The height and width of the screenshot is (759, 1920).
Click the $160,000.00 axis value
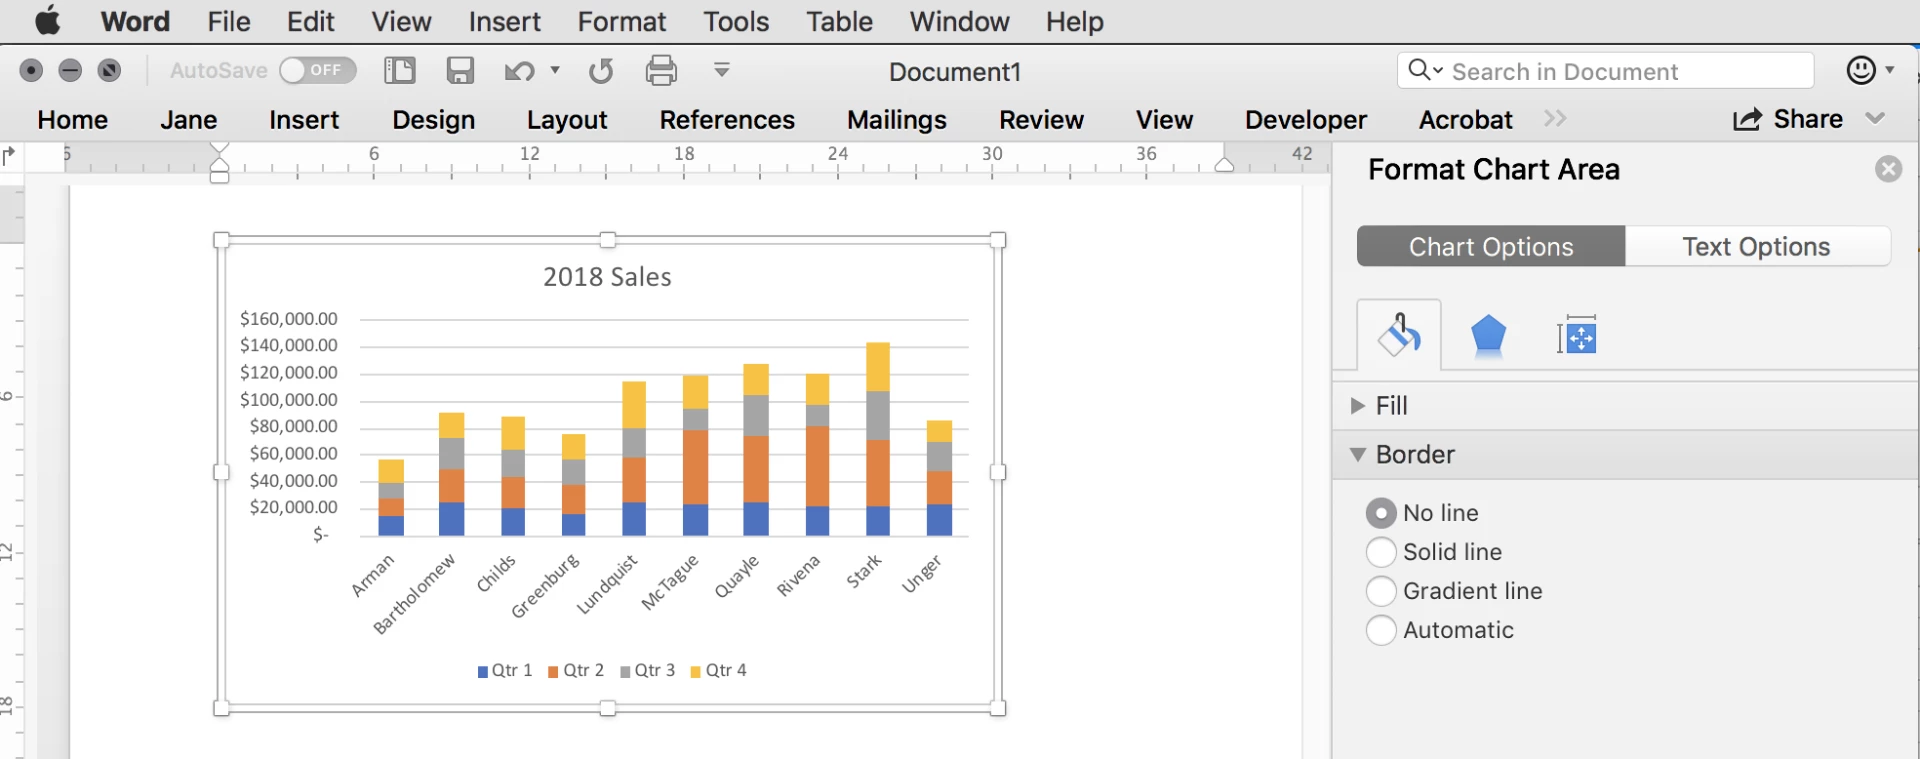[x=289, y=319]
